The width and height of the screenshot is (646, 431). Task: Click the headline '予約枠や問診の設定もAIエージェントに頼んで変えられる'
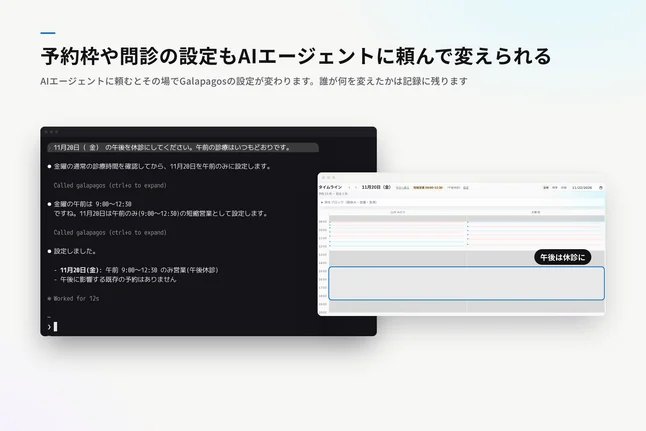pyautogui.click(x=296, y=56)
